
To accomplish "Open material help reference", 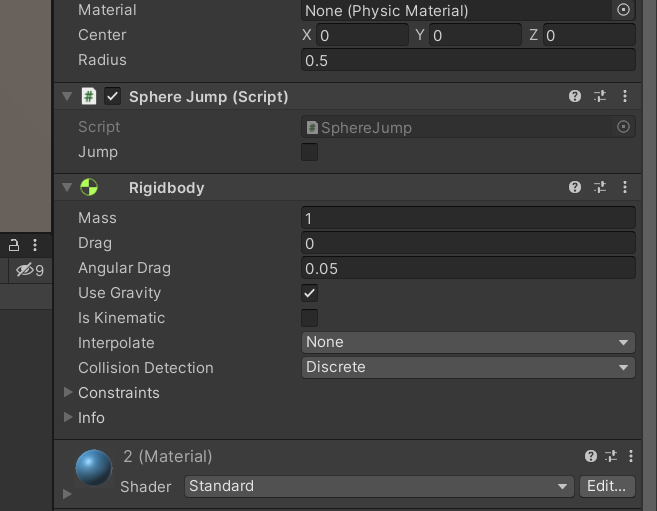I will coord(591,456).
